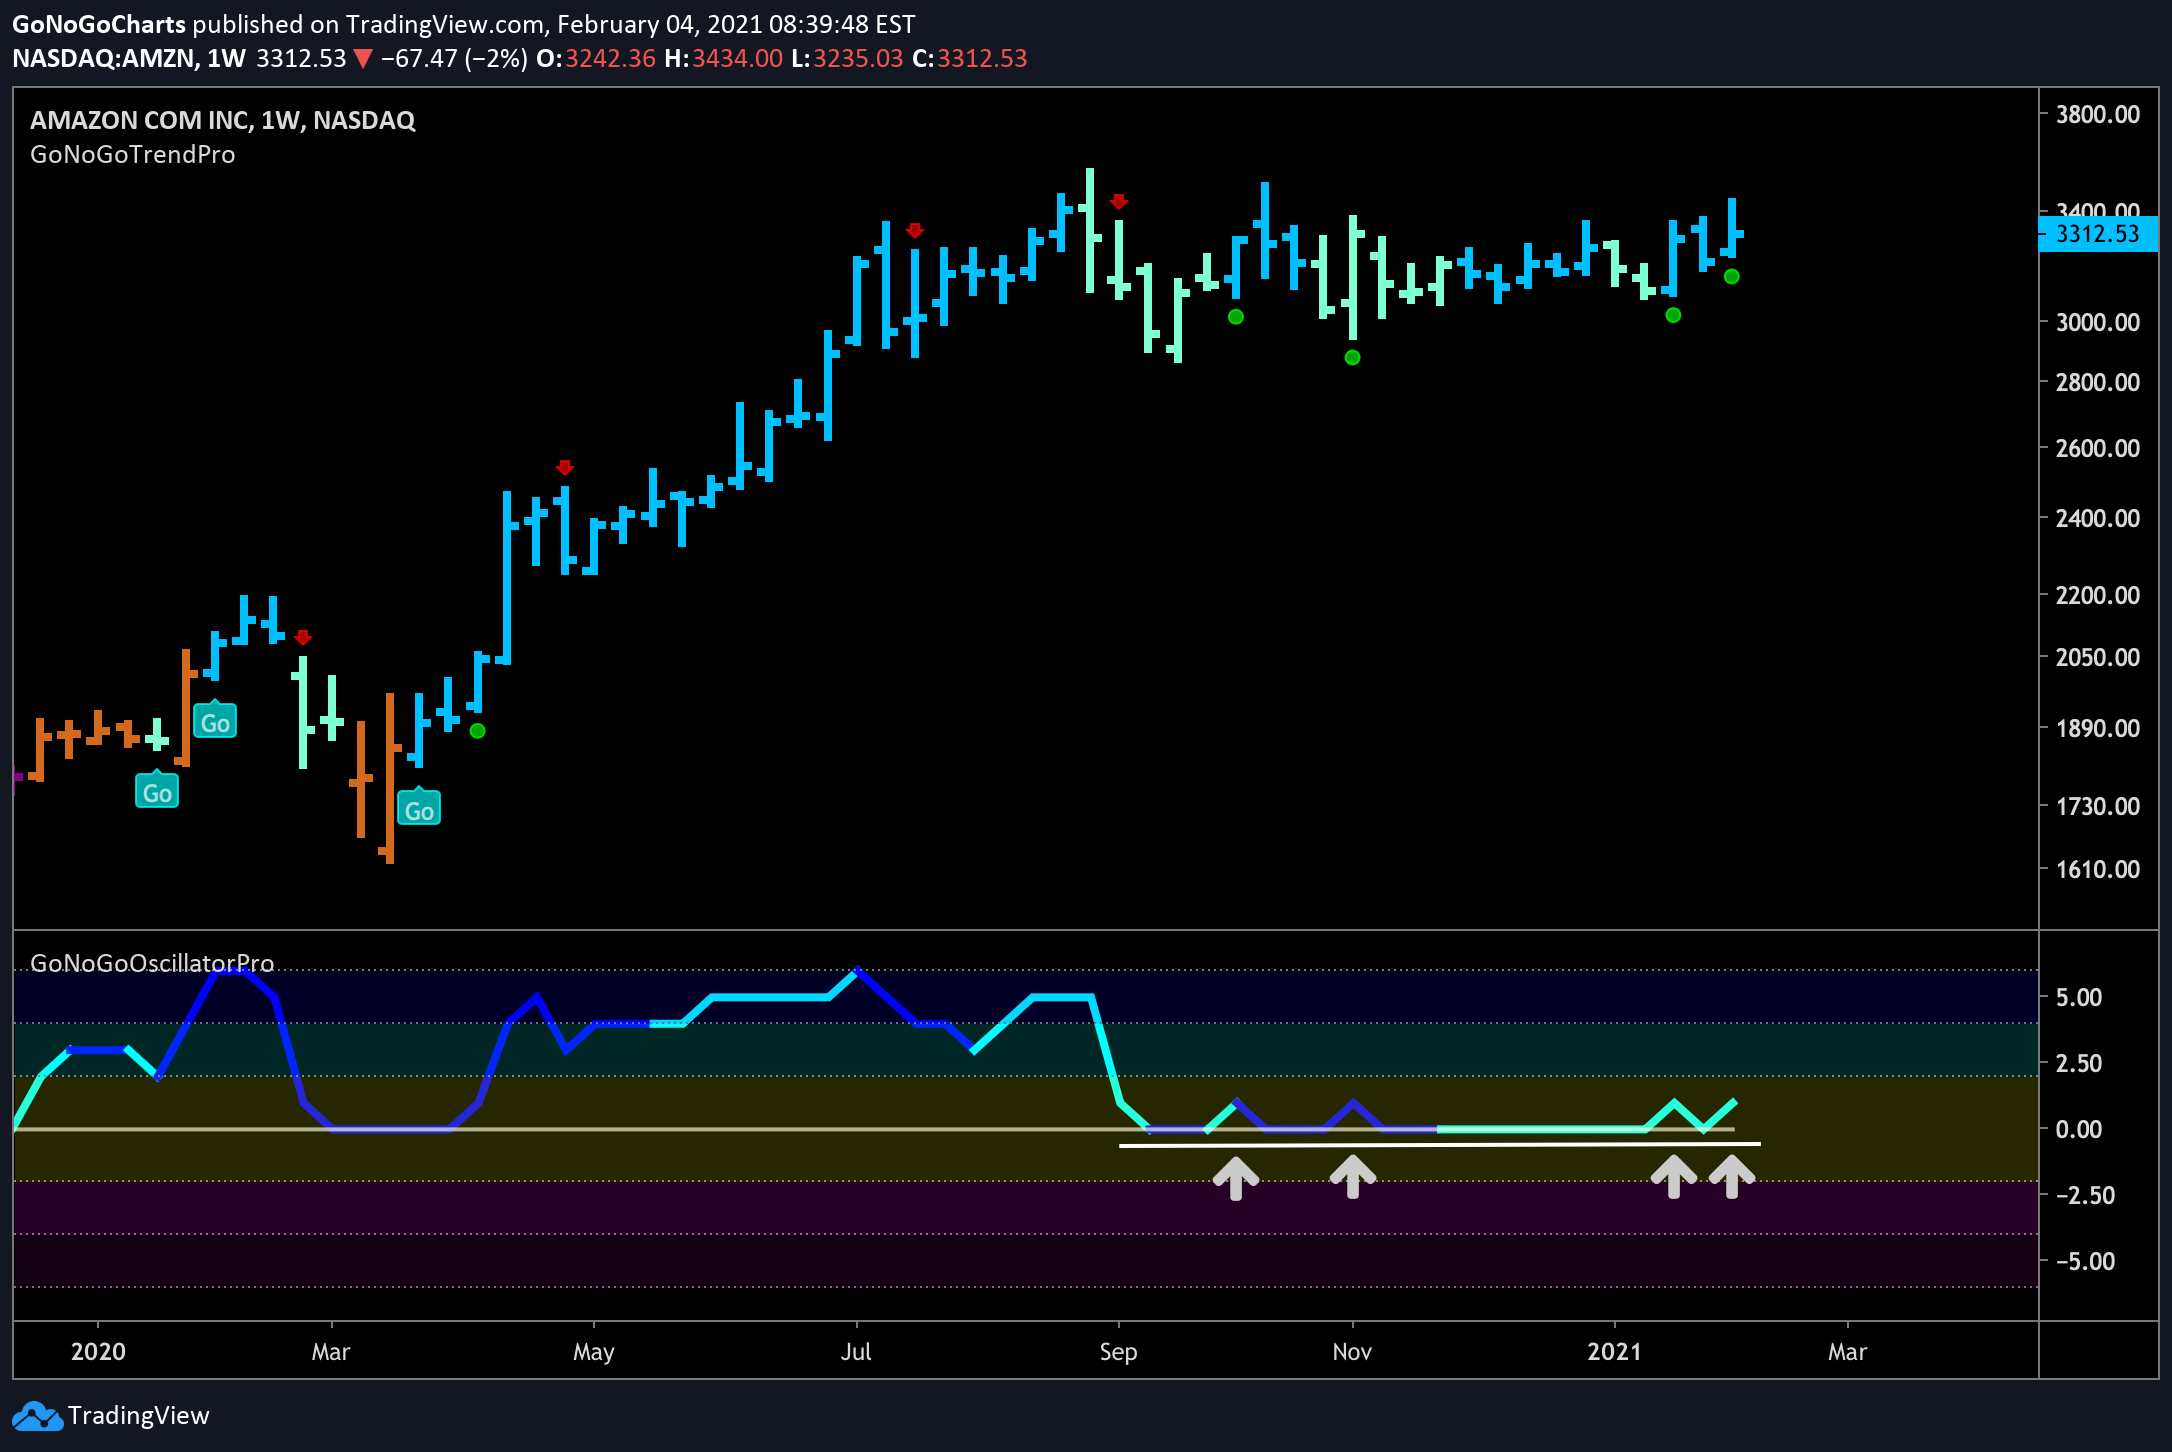Screen dimensions: 2172x1452
Task: Click the Mar 2021 time axis label
Action: [x=1847, y=1352]
